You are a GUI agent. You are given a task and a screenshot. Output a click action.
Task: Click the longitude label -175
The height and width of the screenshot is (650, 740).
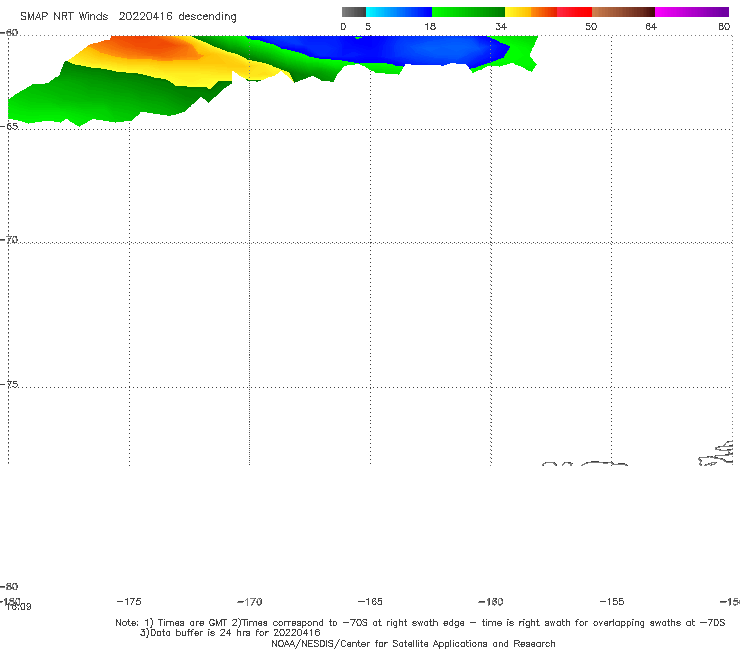click(129, 601)
